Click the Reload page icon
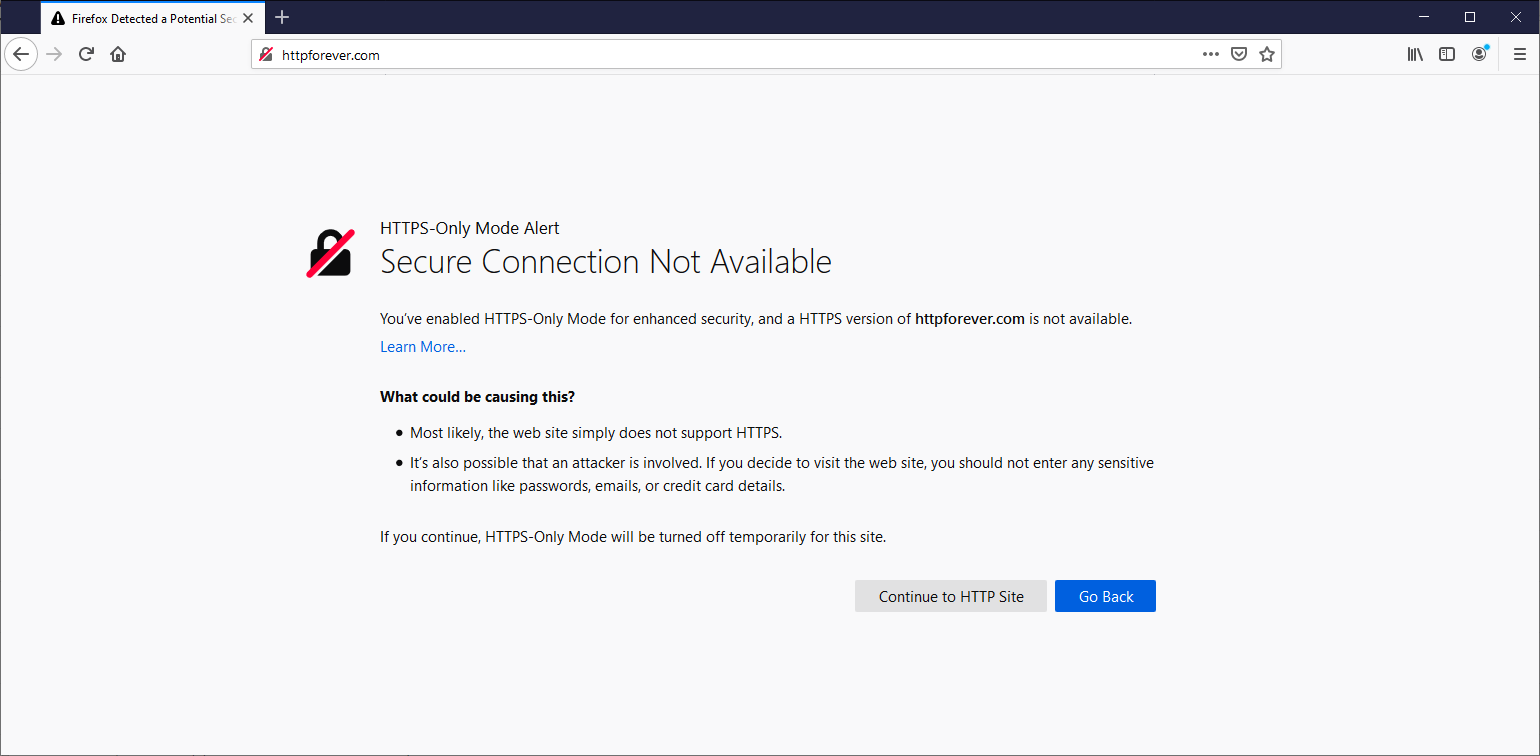 pos(86,54)
